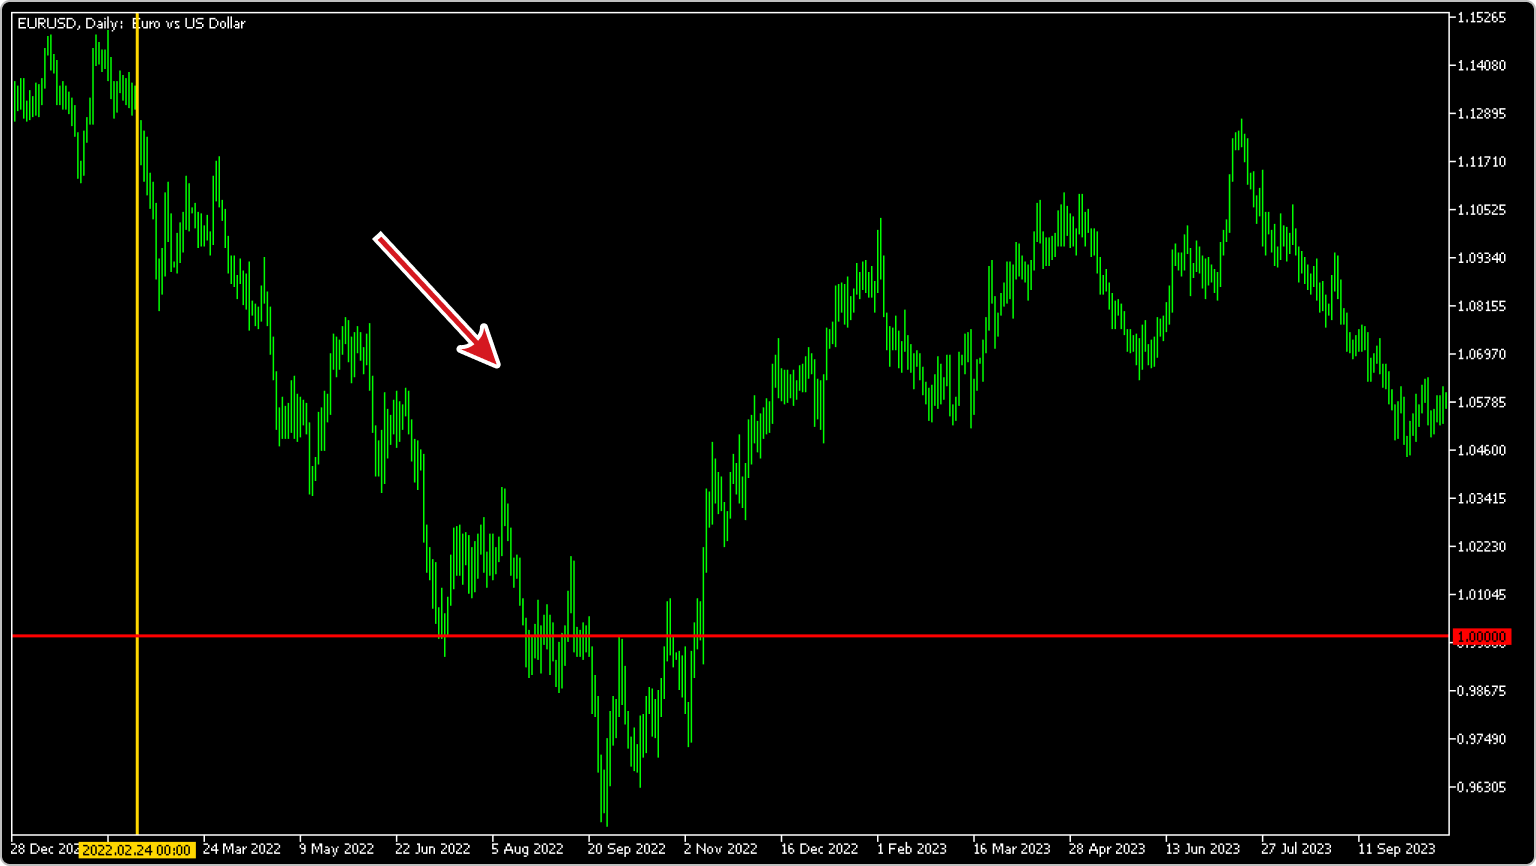The width and height of the screenshot is (1536, 866).
Task: Click the 28 Apr 2023 date label
Action: (1105, 849)
